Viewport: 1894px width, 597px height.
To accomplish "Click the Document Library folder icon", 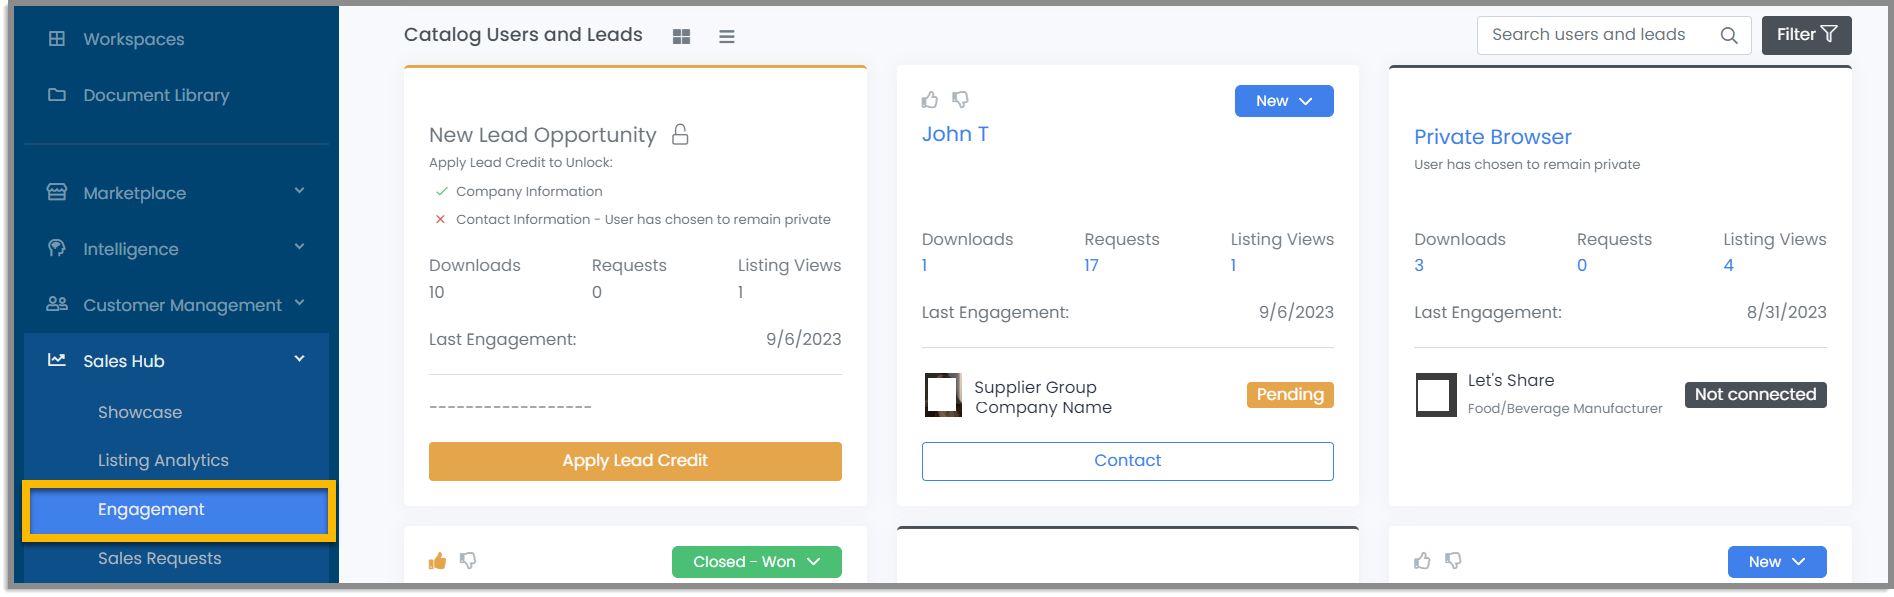I will pyautogui.click(x=57, y=95).
